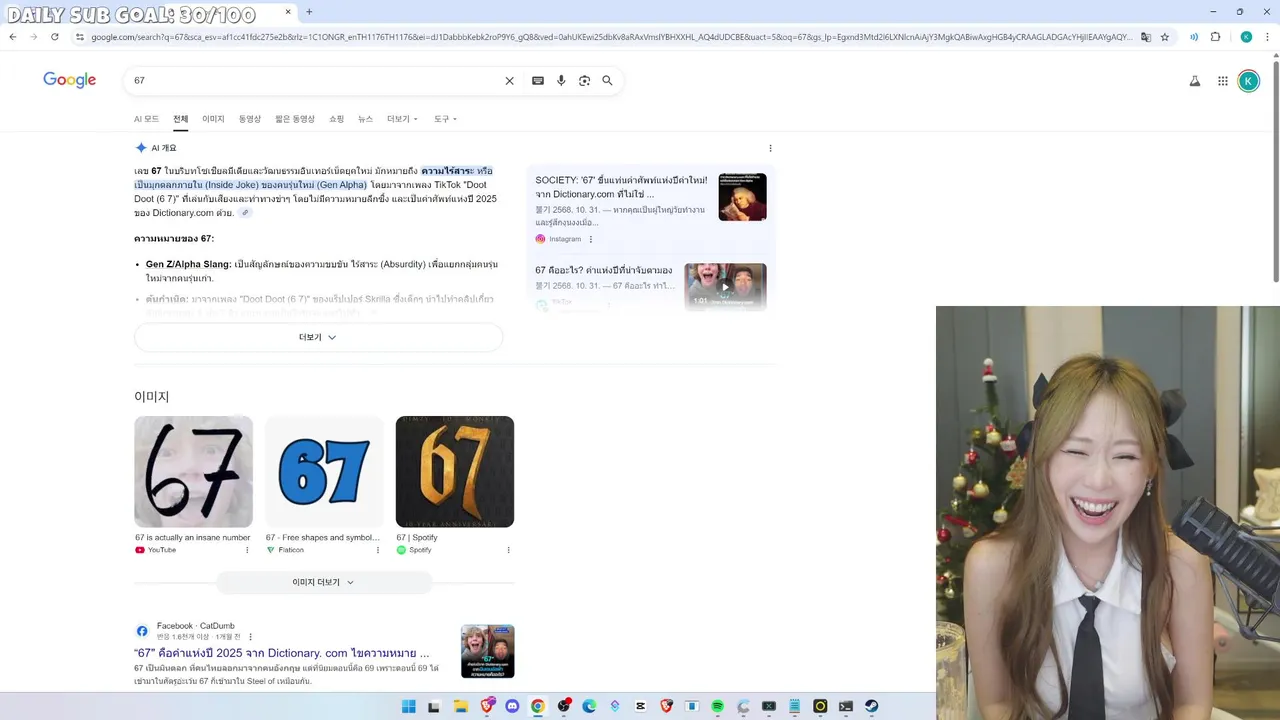
Task: Click '67 - Free shapes and symbol...' caption
Action: pos(322,538)
